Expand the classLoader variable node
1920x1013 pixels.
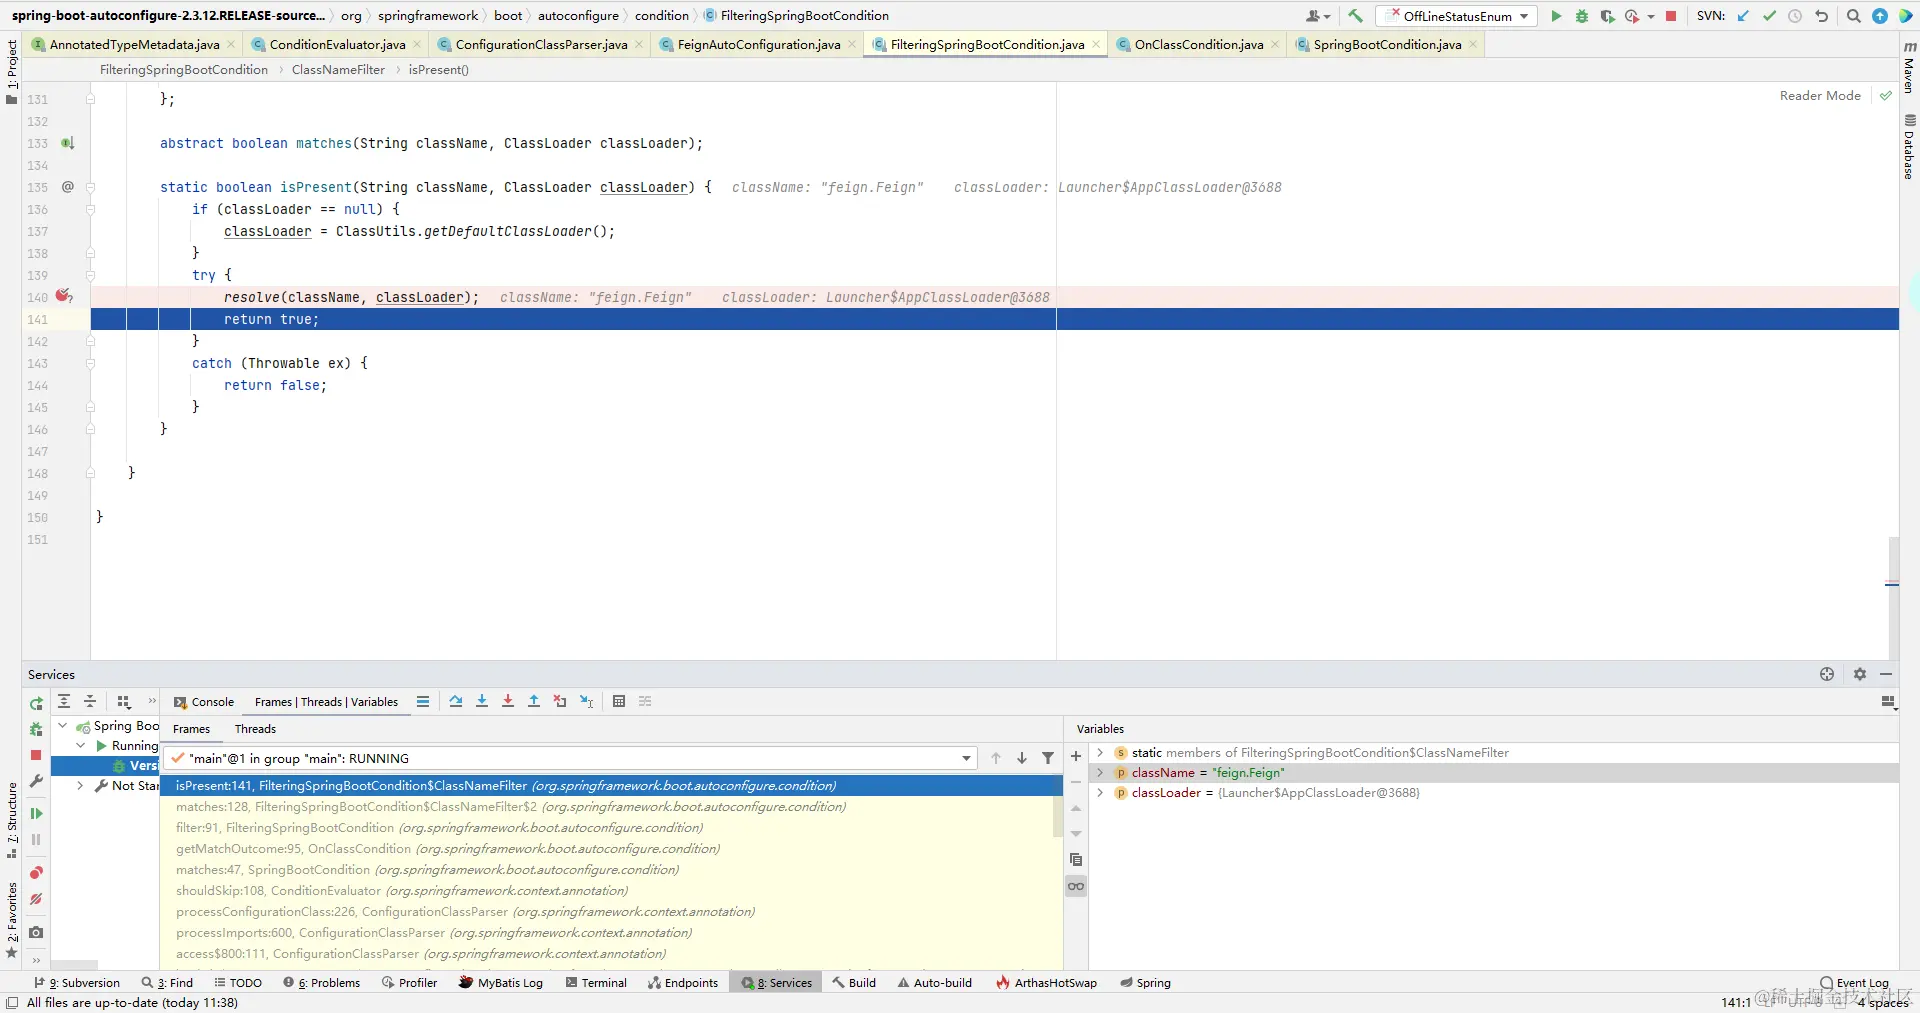pyautogui.click(x=1100, y=793)
